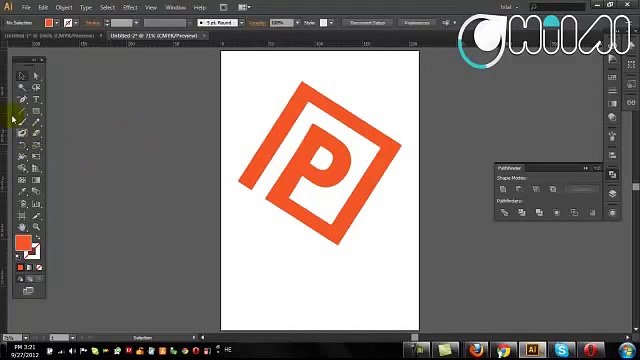Change the screen mode
The image size is (640, 360).
pyautogui.click(x=28, y=291)
